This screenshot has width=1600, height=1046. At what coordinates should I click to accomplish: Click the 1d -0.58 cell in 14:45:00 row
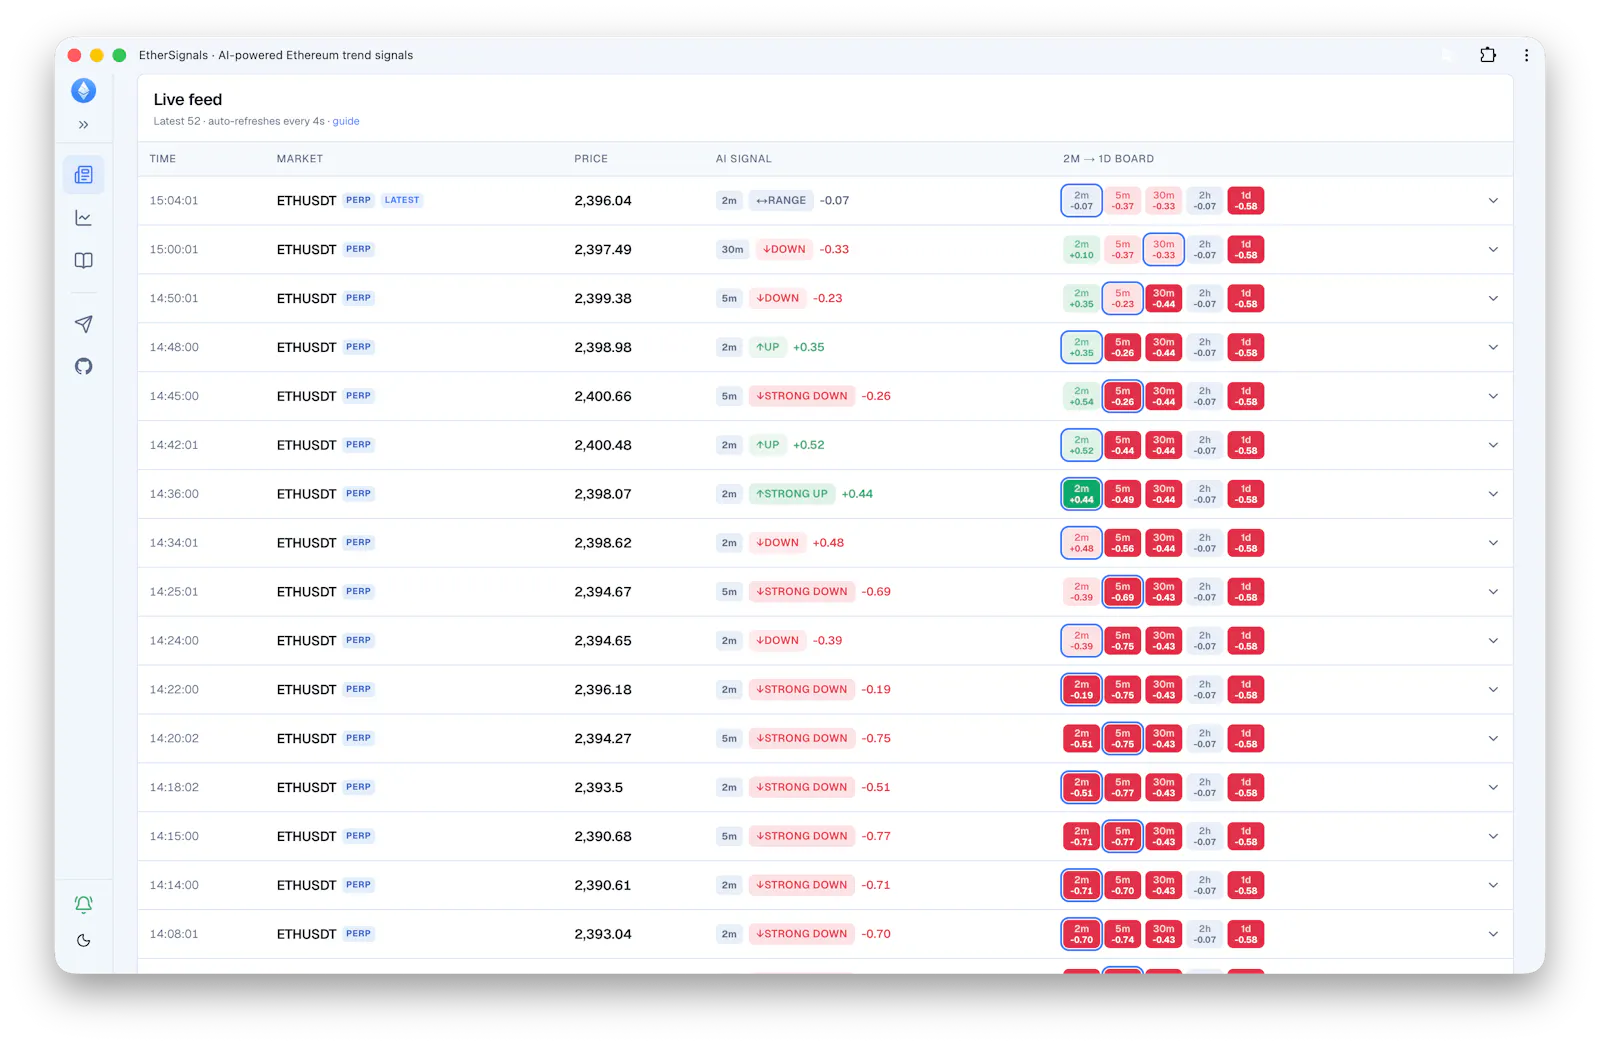pos(1246,397)
